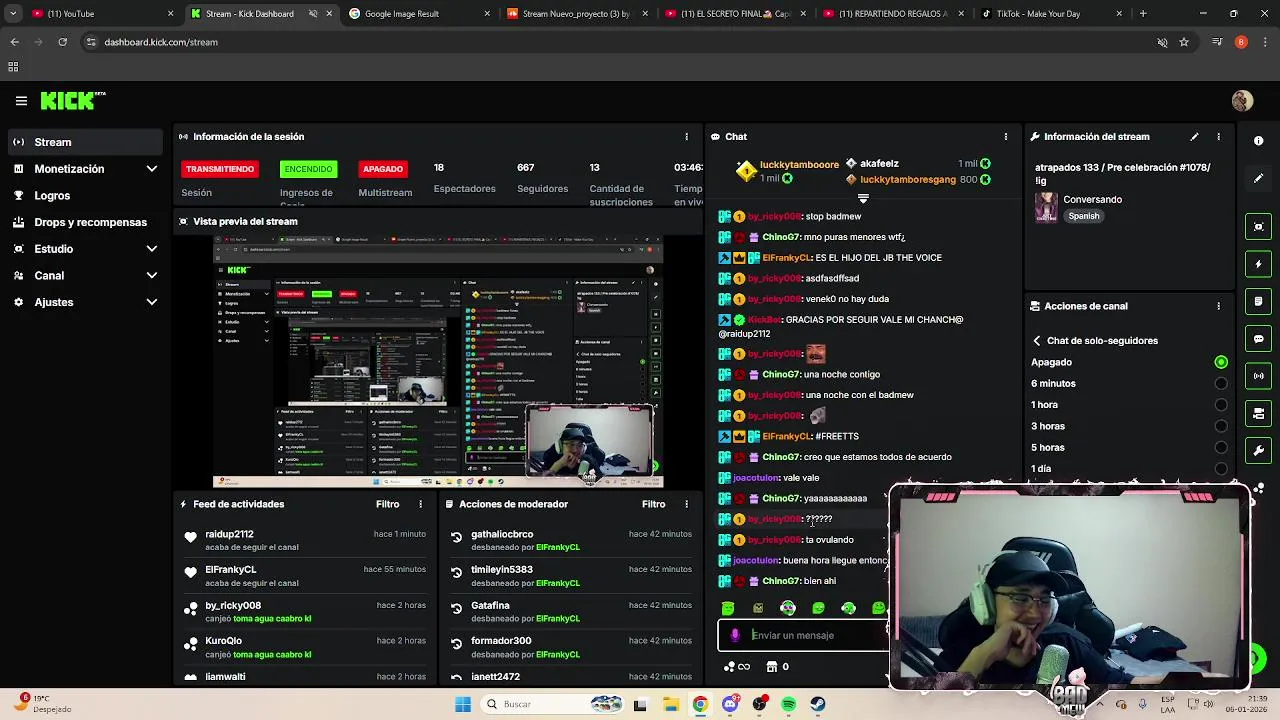Open the hamburger menu beside the Kick logo
Screen dimensions: 1280x720
pyautogui.click(x=21, y=101)
